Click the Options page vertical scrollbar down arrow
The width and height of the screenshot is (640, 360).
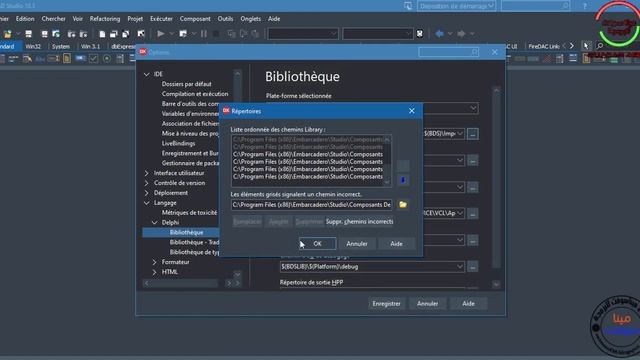point(496,284)
